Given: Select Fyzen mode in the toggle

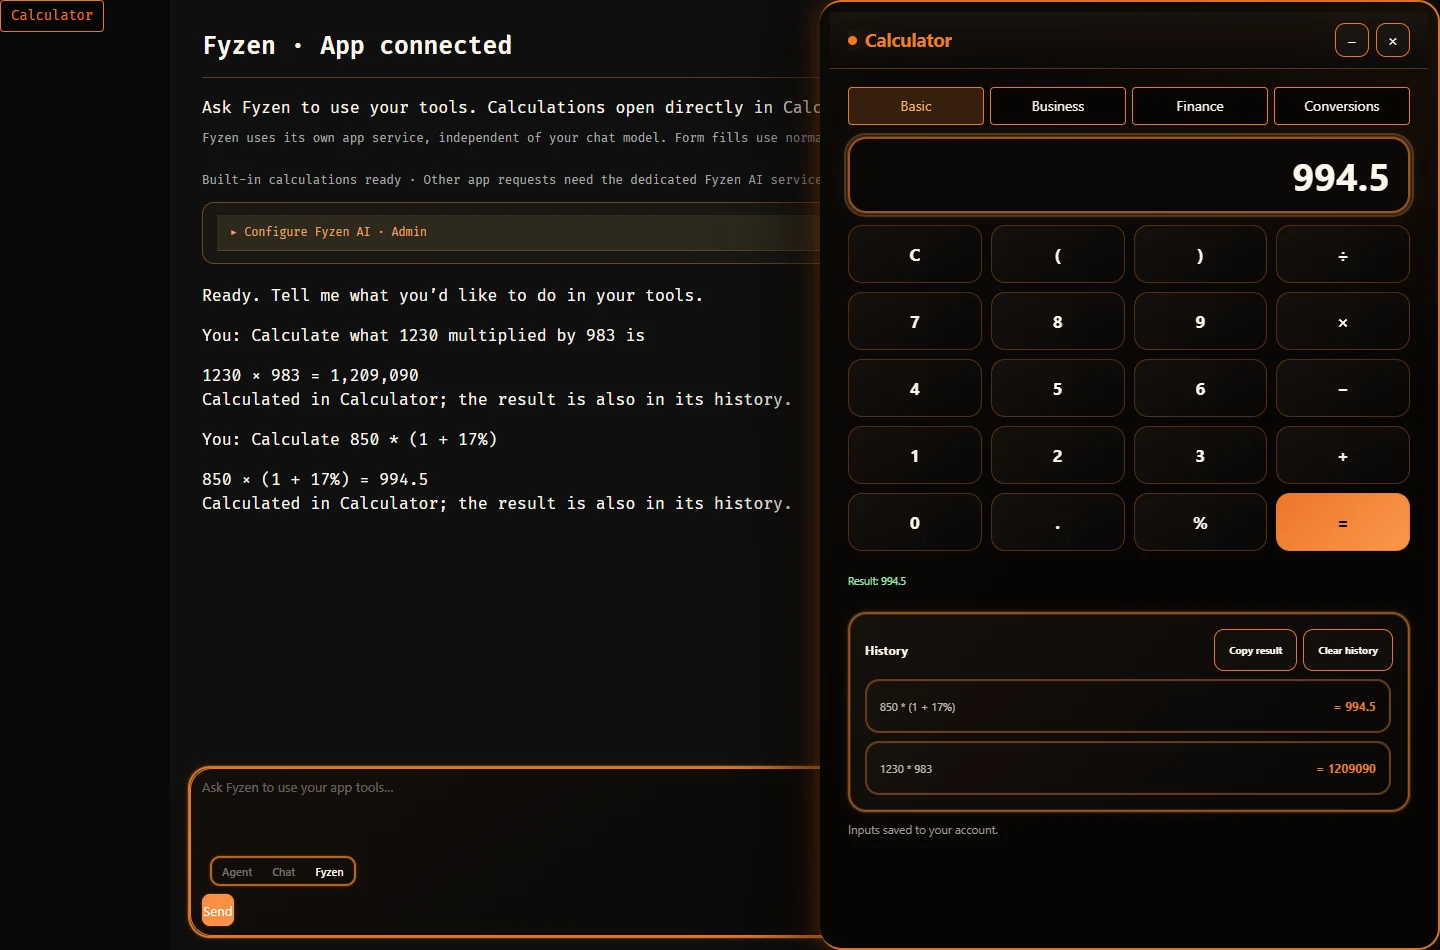Looking at the screenshot, I should tap(329, 872).
